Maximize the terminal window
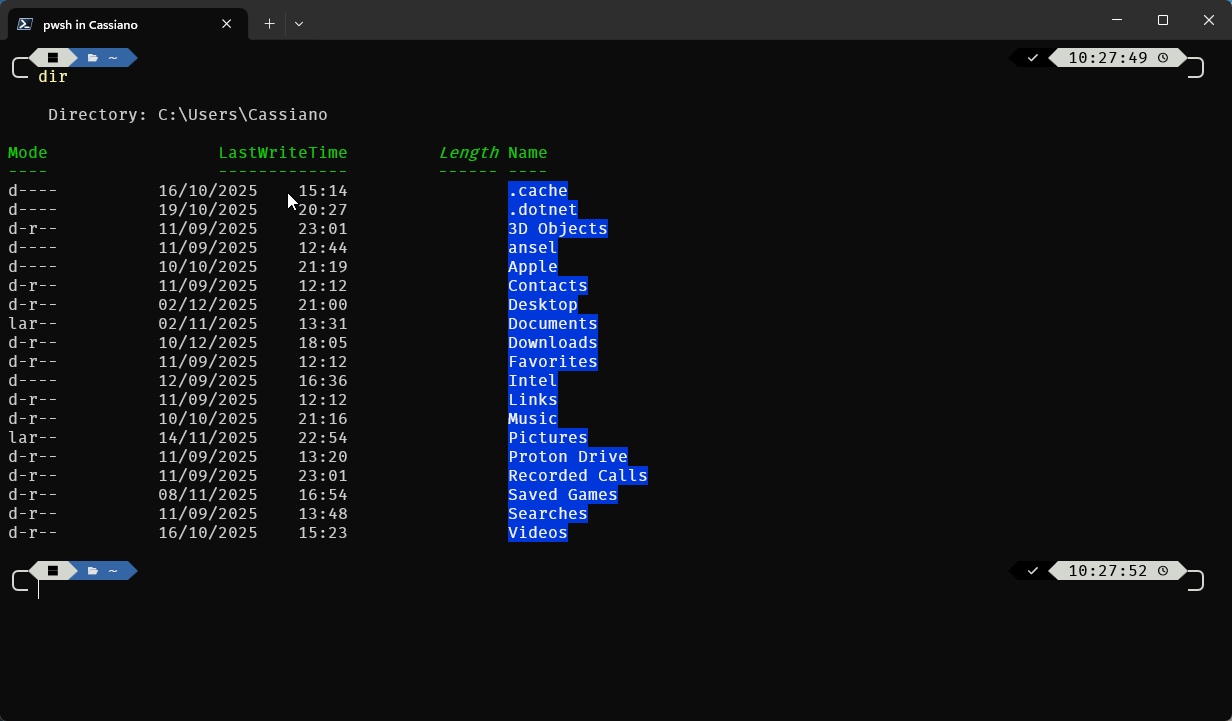Screen dimensions: 1232x721 click(x=1163, y=20)
